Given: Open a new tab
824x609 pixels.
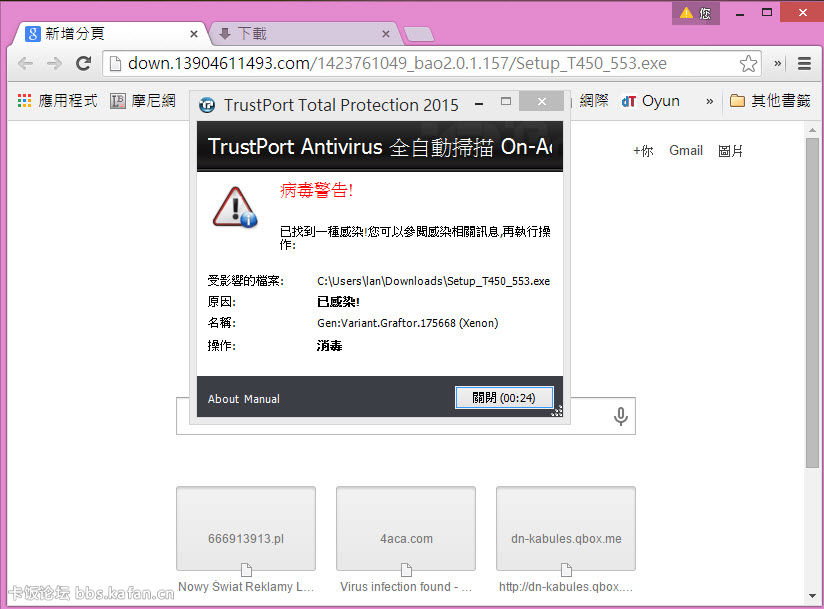Looking at the screenshot, I should click(419, 34).
